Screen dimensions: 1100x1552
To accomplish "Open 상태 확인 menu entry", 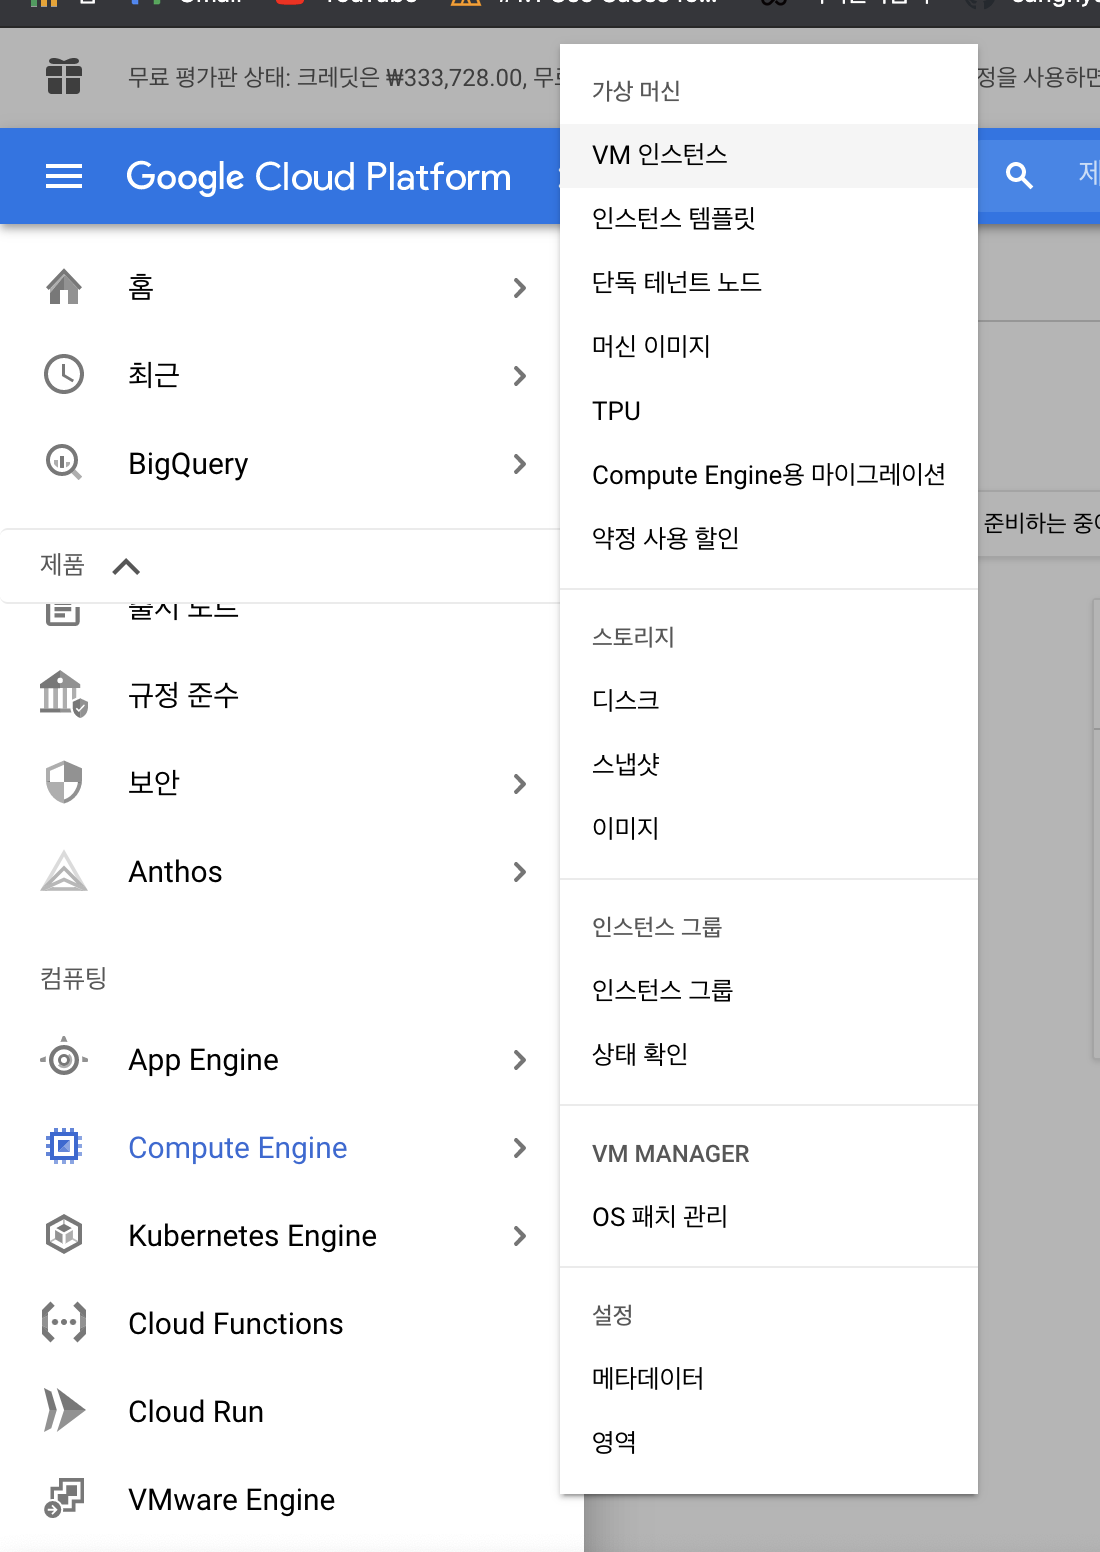I will click(x=769, y=1054).
